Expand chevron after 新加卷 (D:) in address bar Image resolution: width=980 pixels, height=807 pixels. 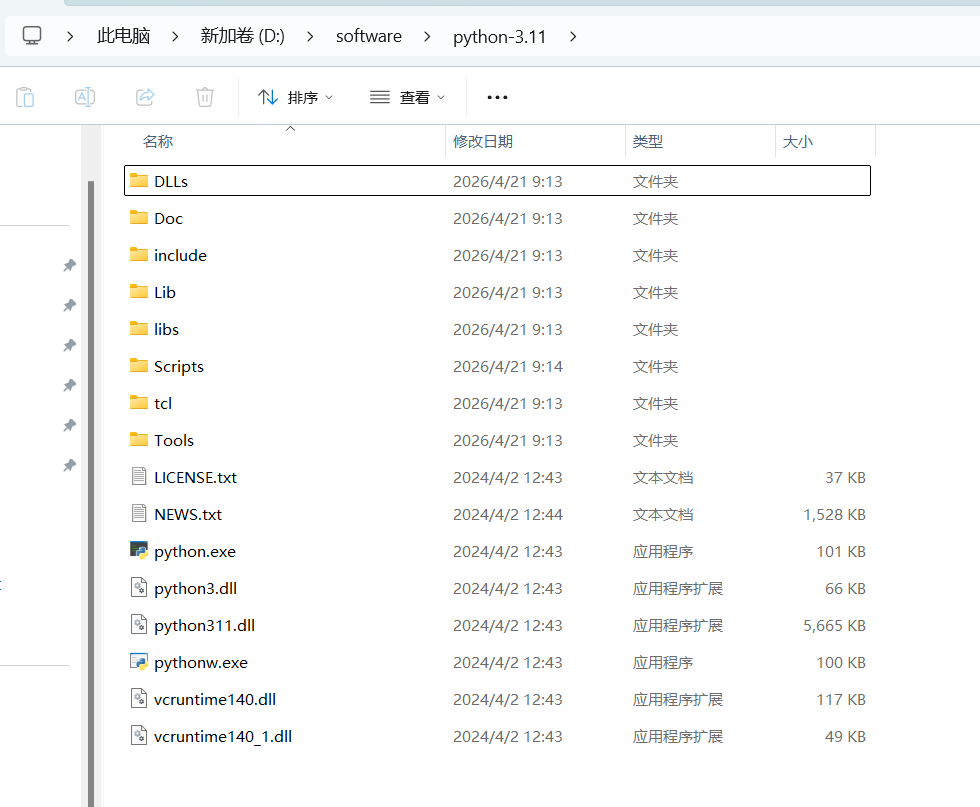coord(310,37)
